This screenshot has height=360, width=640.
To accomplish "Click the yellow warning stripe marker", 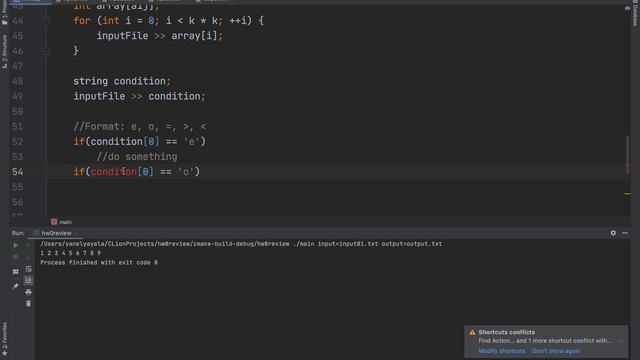I will [x=627, y=194].
